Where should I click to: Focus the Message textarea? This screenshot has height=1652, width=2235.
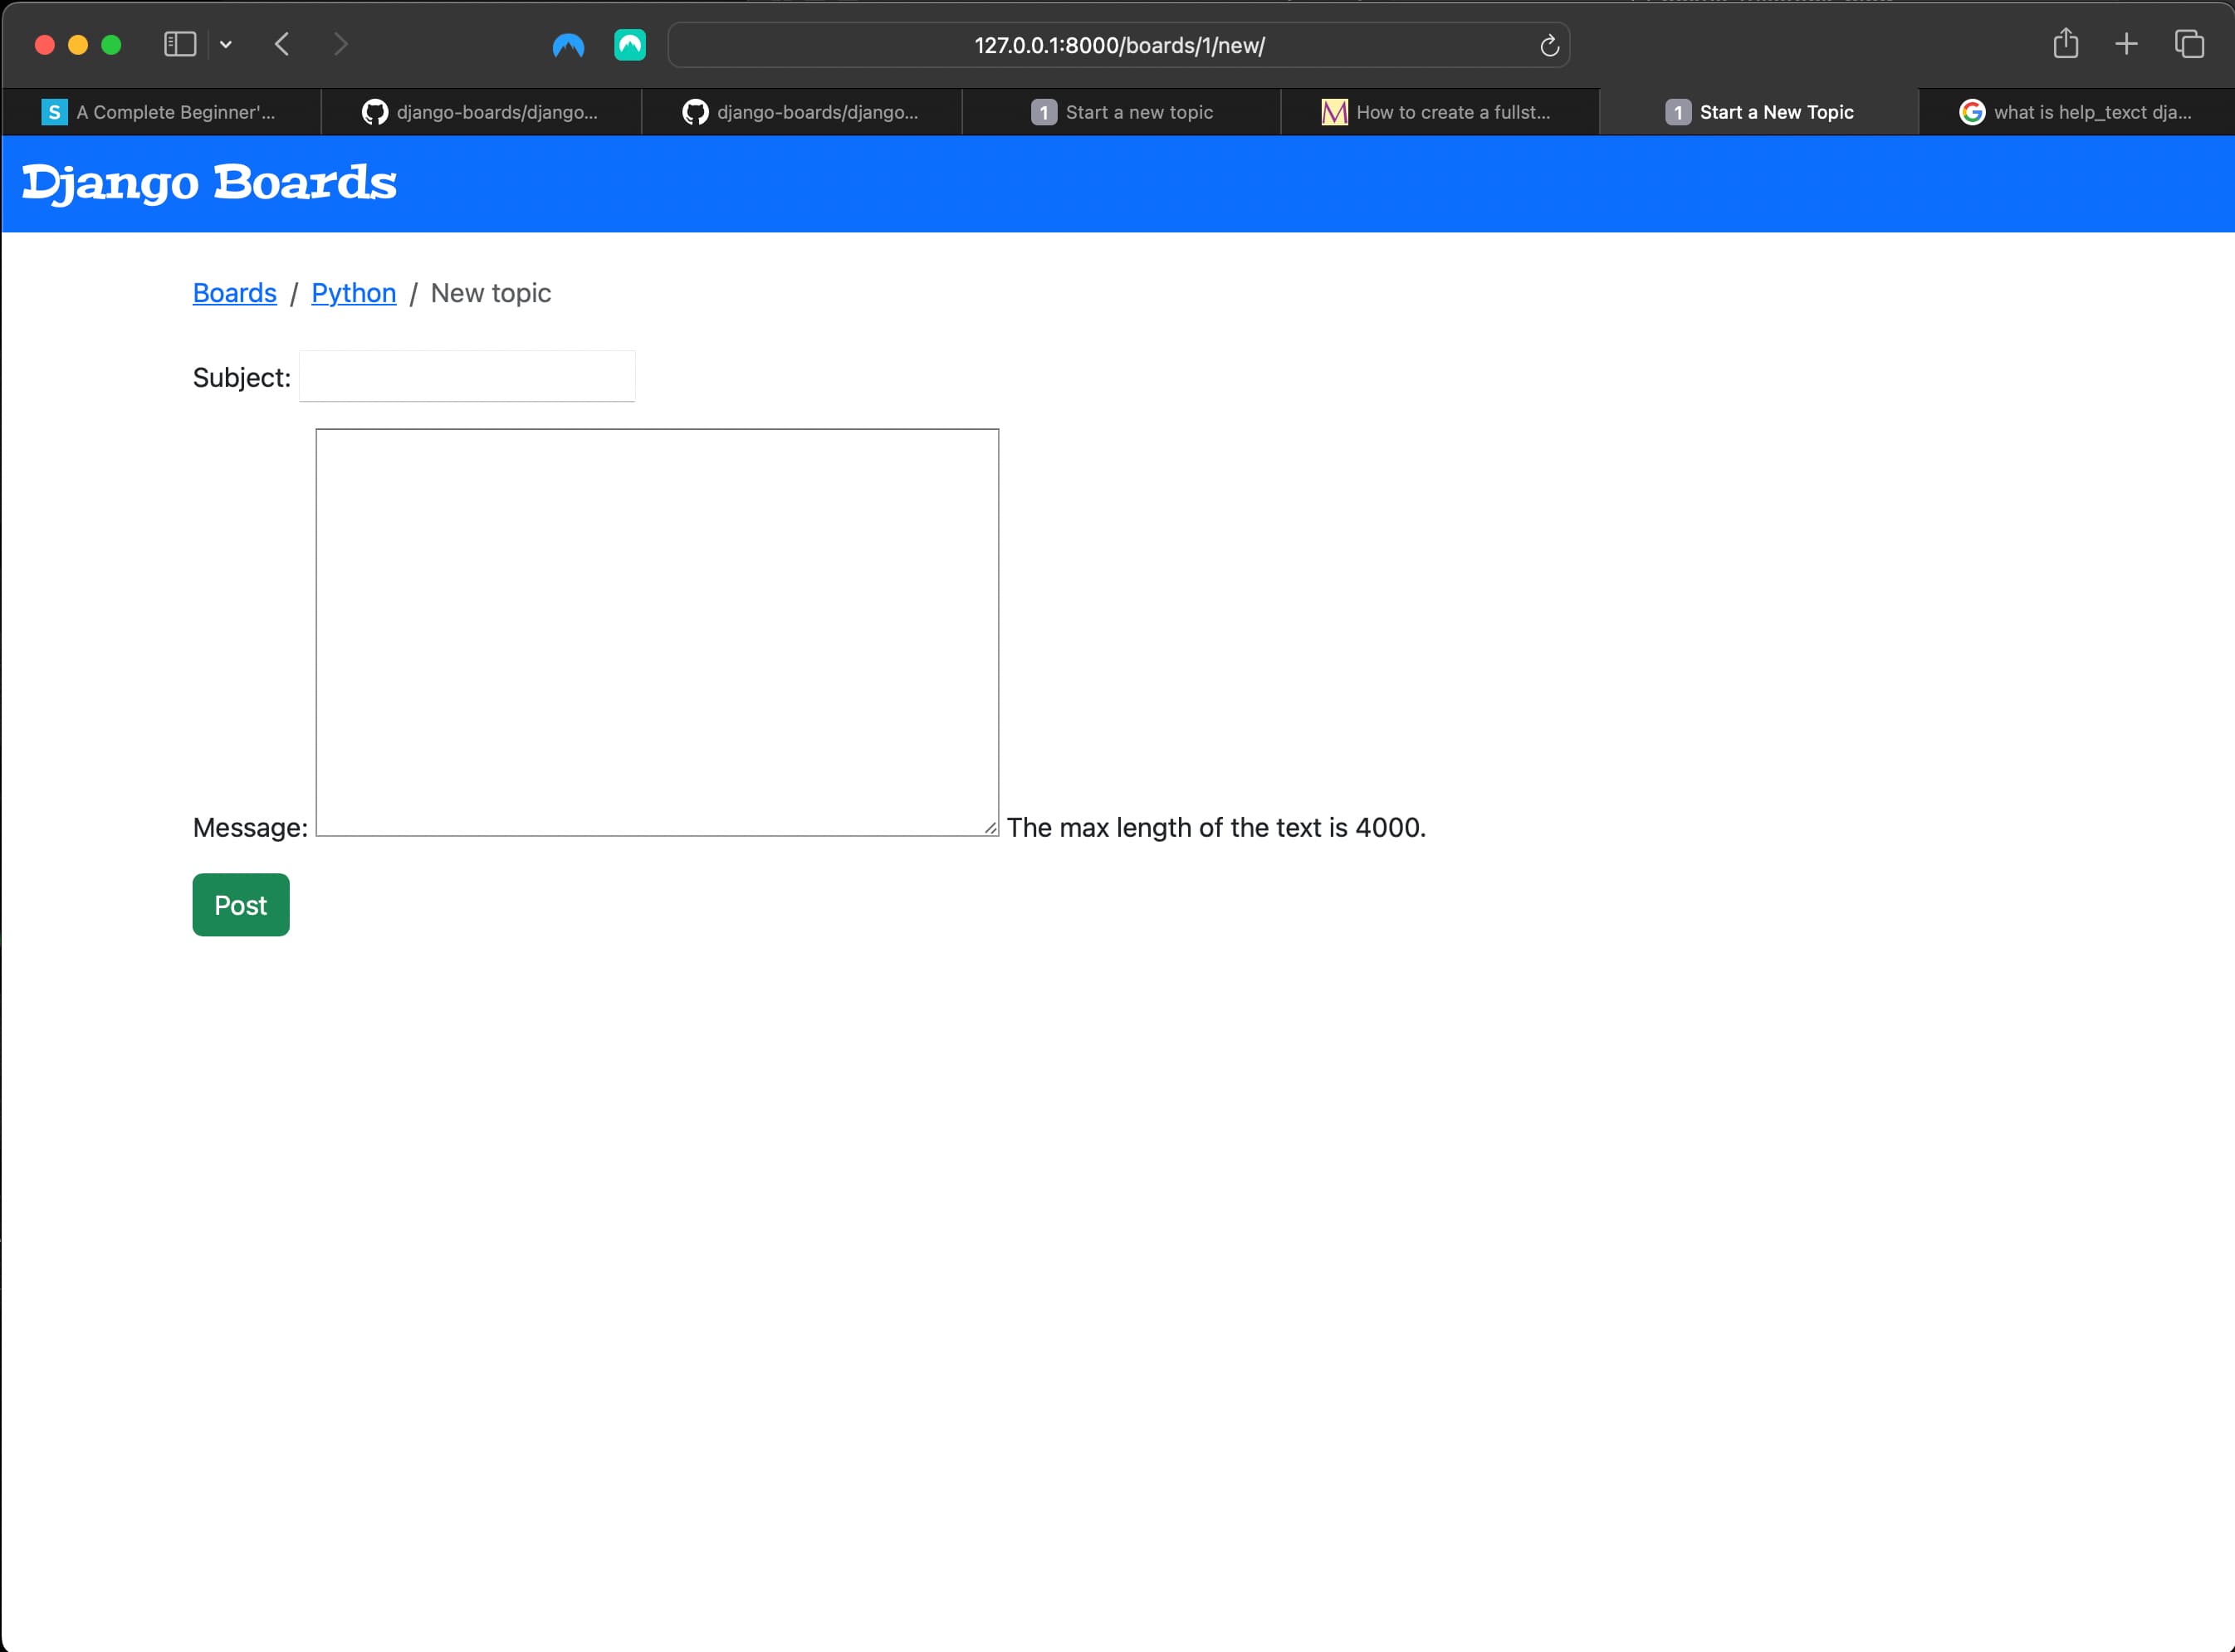click(x=657, y=632)
